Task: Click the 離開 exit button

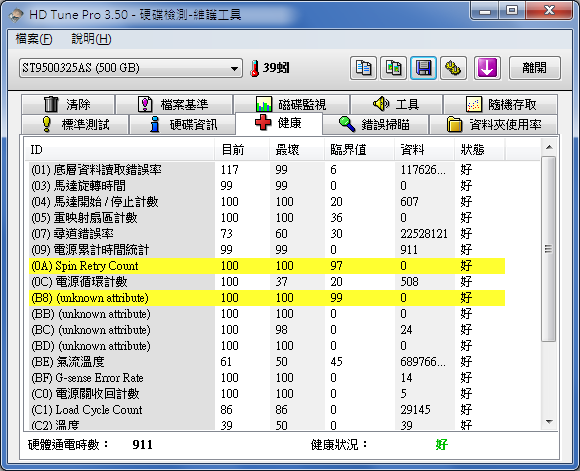Action: pos(535,68)
